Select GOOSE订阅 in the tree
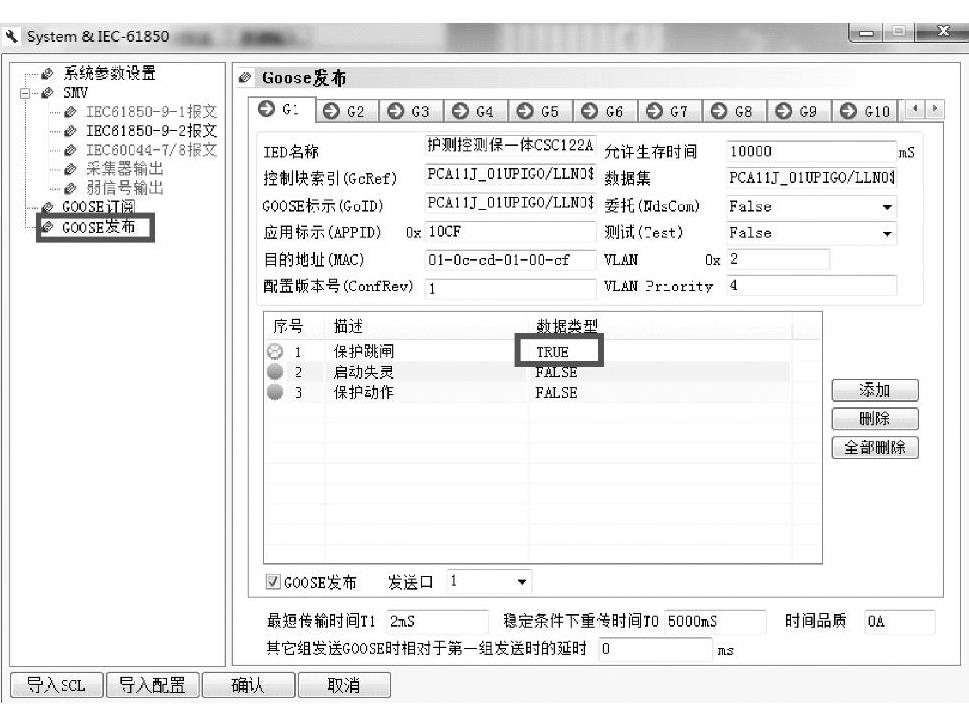969x704 pixels. click(98, 207)
